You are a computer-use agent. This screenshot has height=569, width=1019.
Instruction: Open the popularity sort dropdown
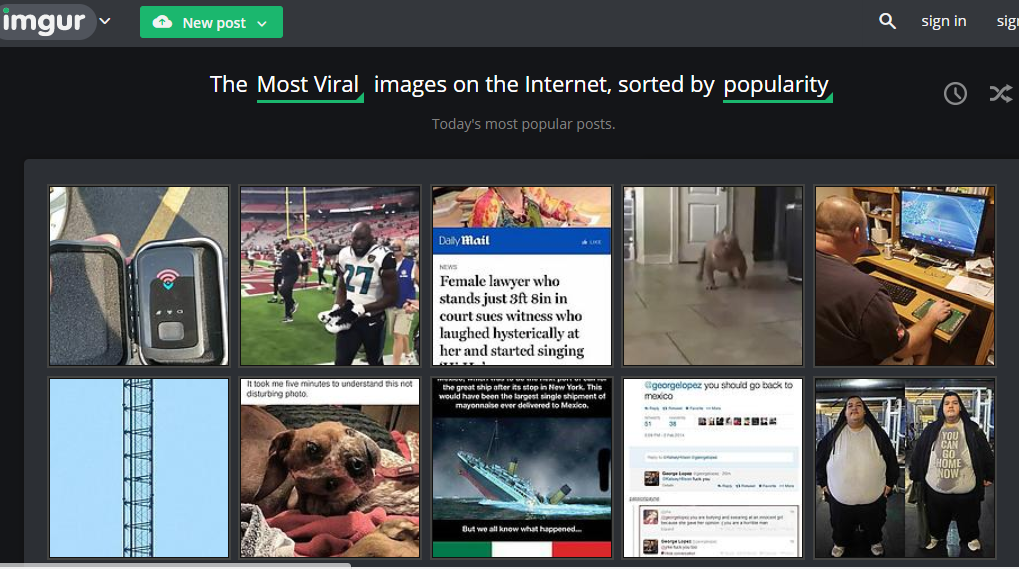[777, 85]
